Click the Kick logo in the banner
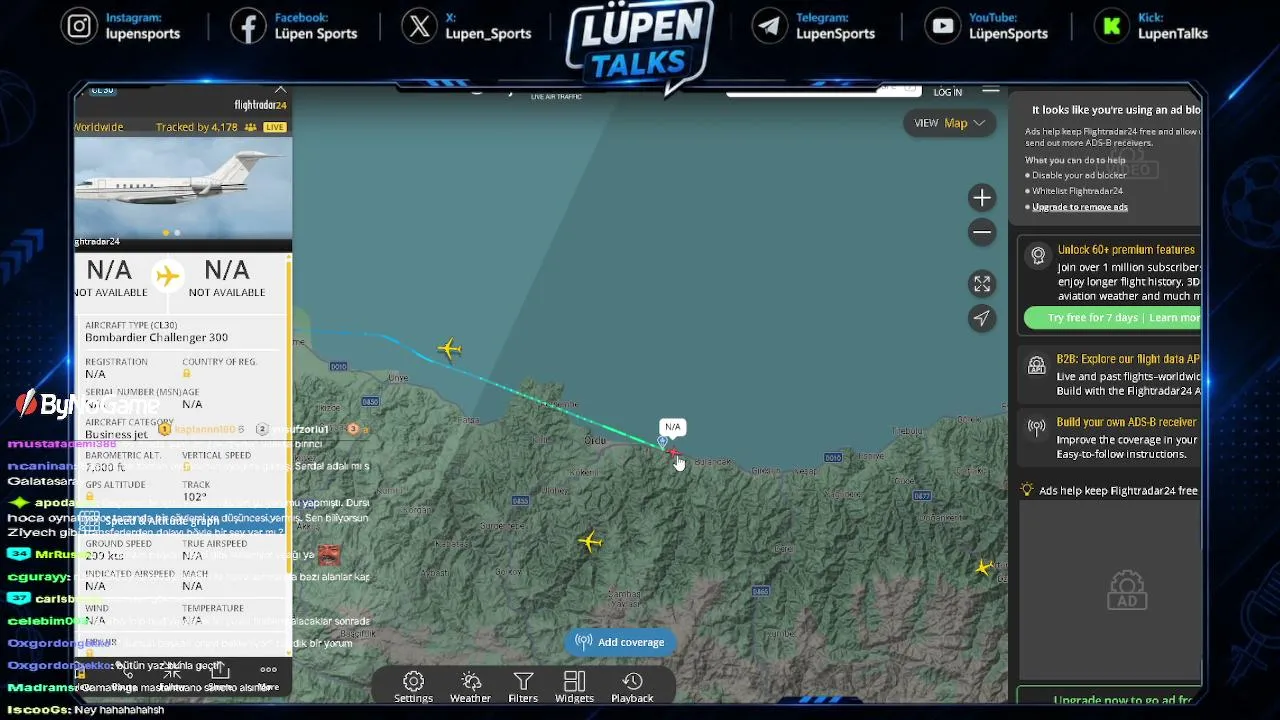Image resolution: width=1280 pixels, height=720 pixels. coord(1112,26)
